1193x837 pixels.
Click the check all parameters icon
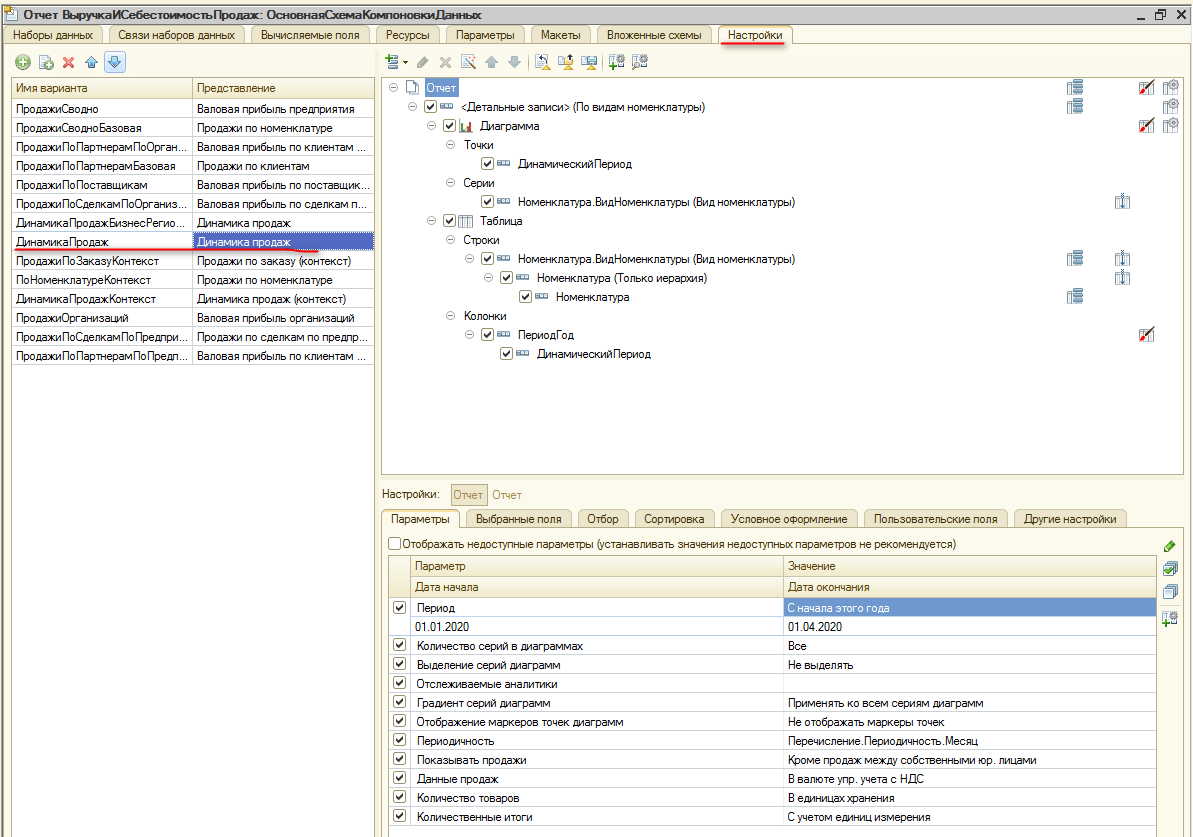1170,569
